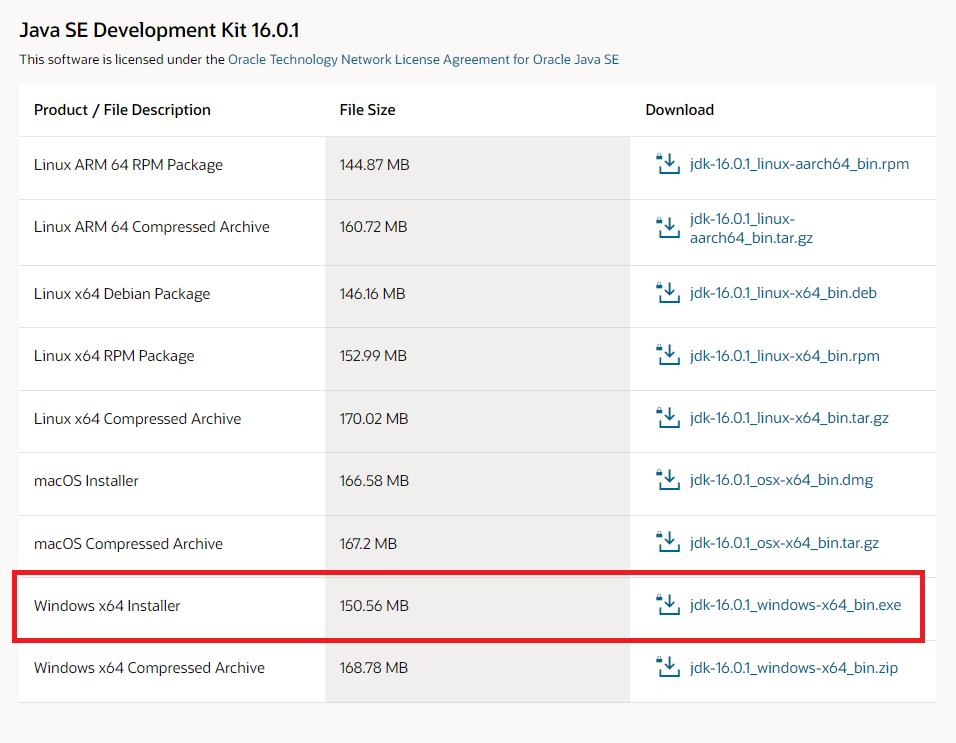956x743 pixels.
Task: Click download icon for windows-x64_bin.zip
Action: [668, 667]
